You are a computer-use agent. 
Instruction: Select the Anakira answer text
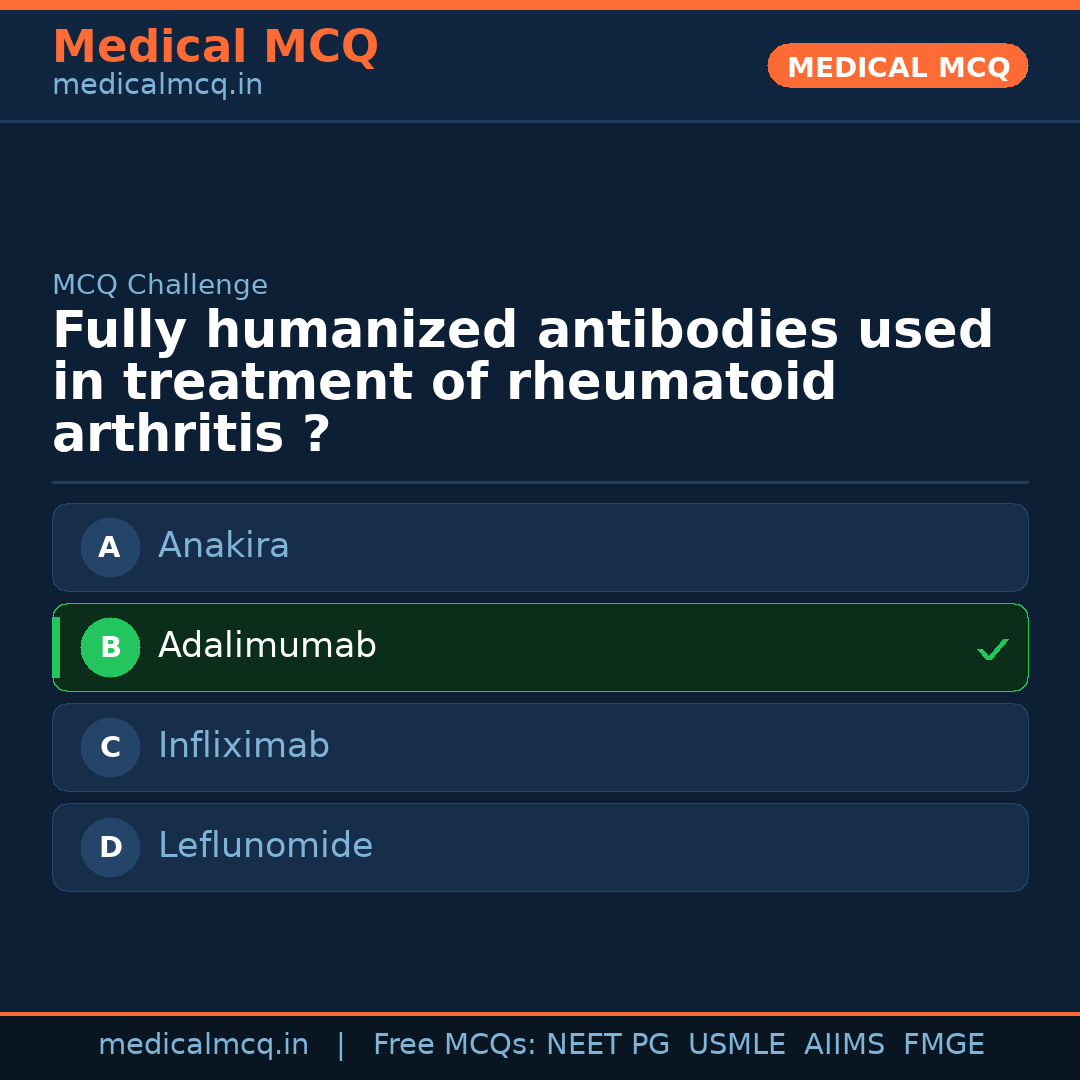(223, 546)
